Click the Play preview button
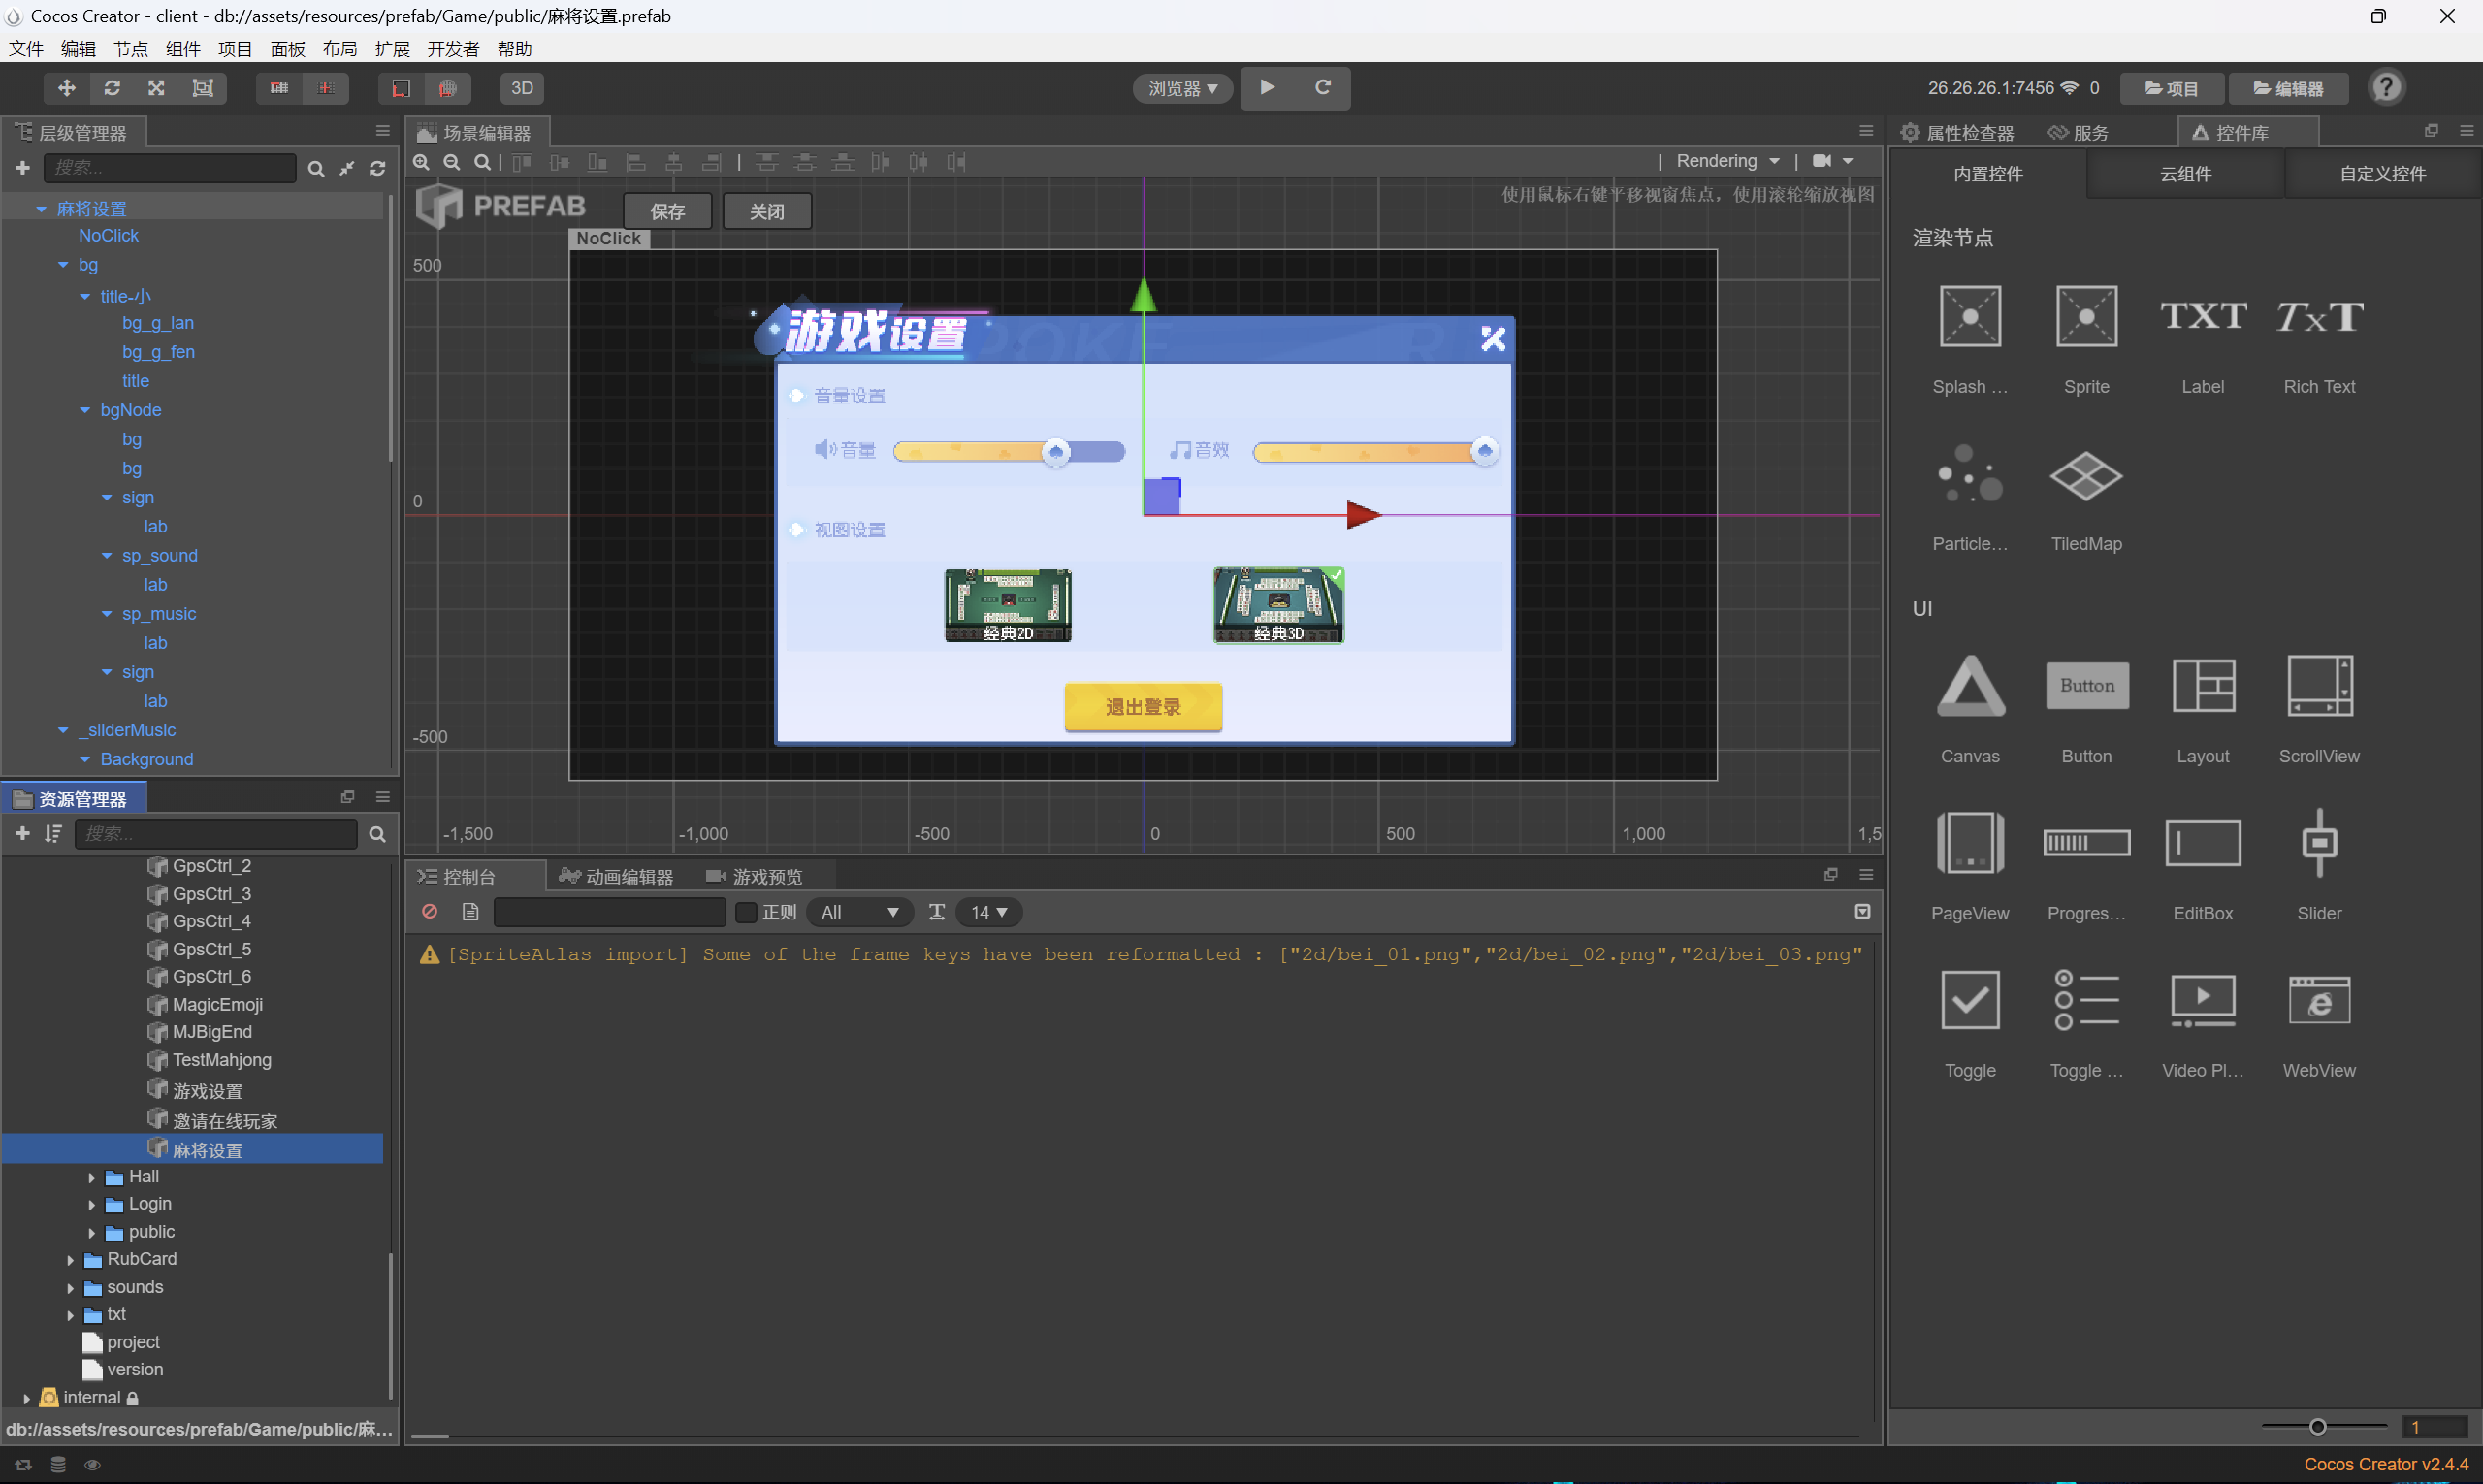Image resolution: width=2483 pixels, height=1484 pixels. point(1267,88)
